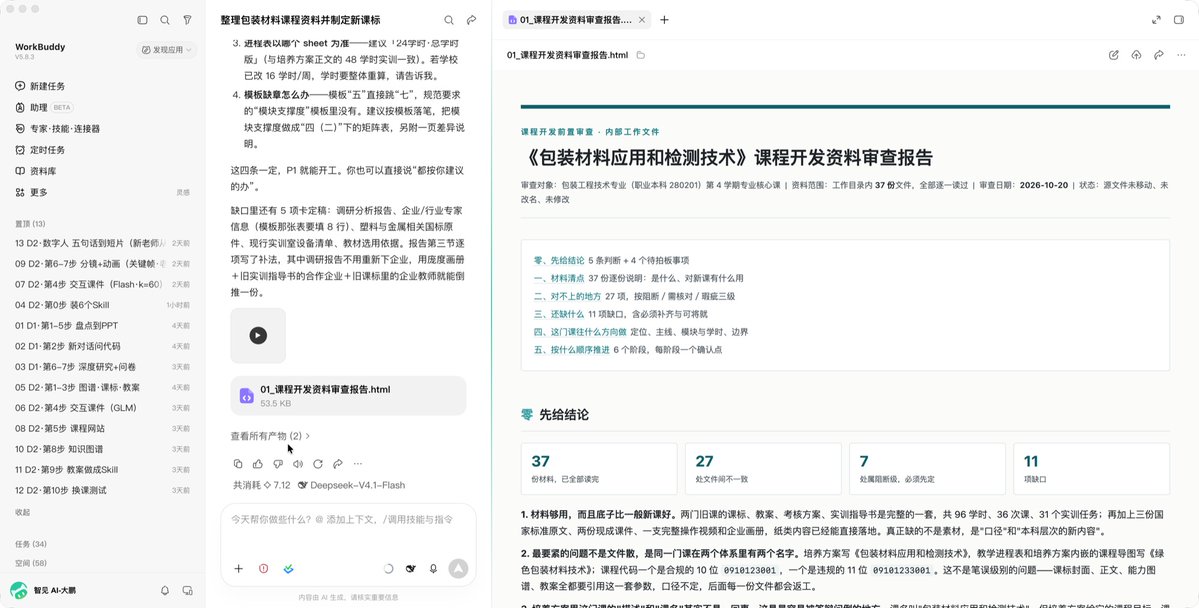Open task 10 D2·第8步 知识图谱
This screenshot has height=608, width=1199.
102,450
